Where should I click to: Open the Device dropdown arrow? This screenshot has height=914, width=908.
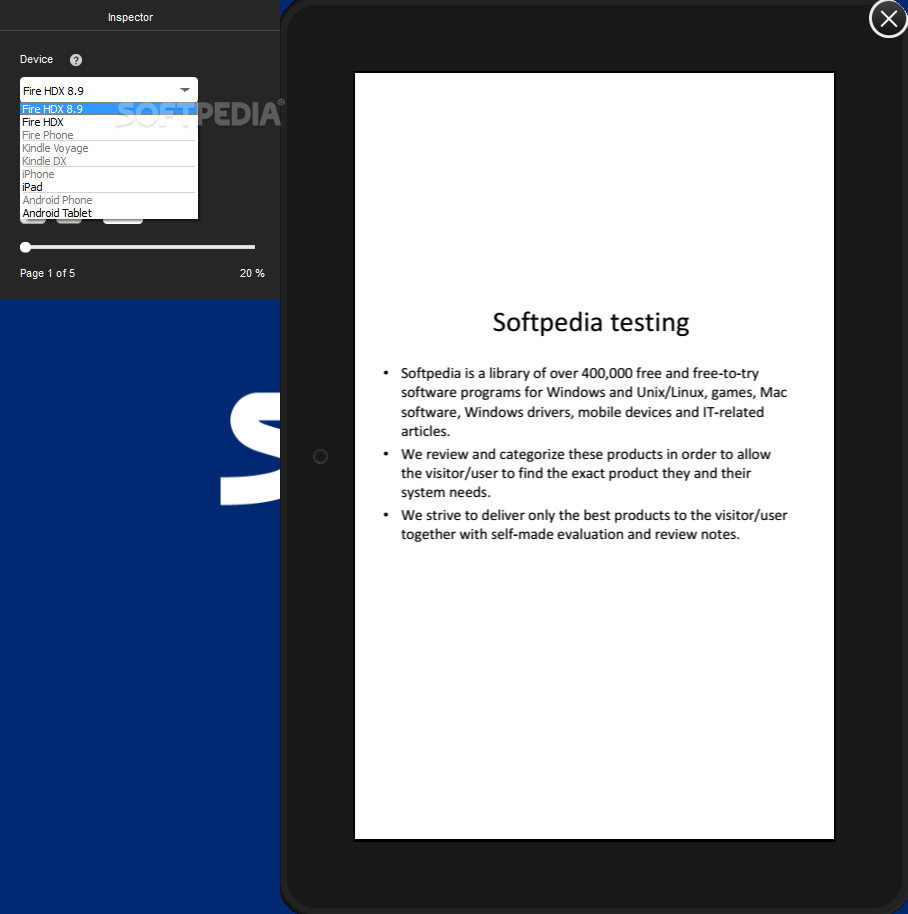[x=185, y=90]
